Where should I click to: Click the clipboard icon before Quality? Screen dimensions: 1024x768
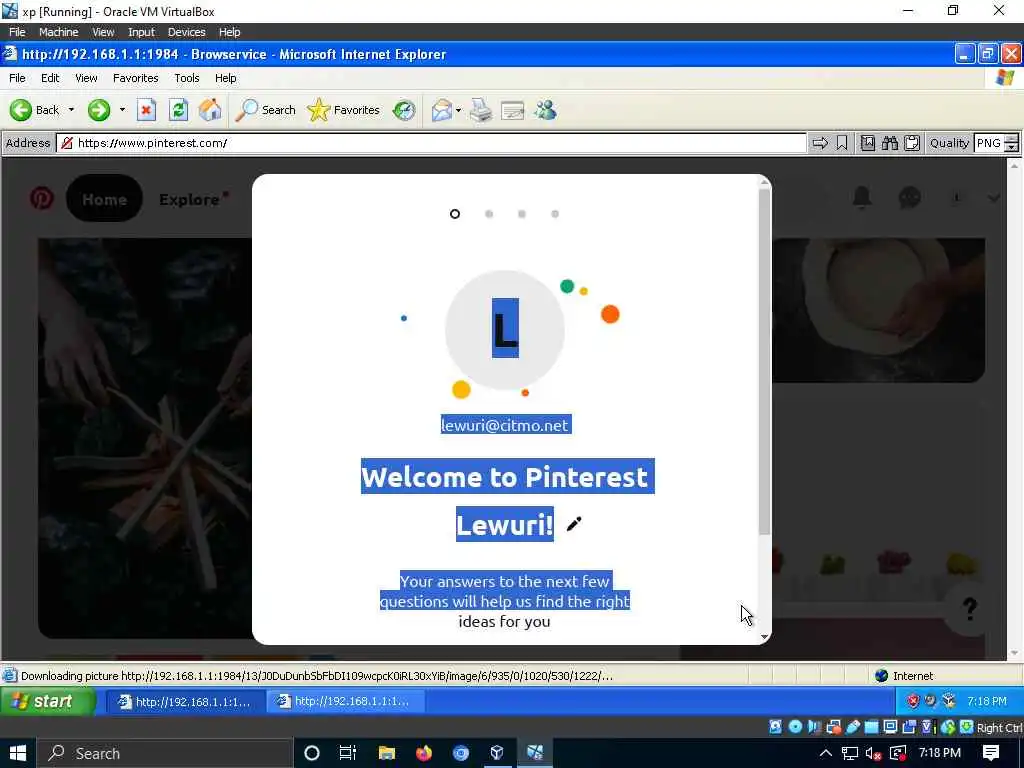click(x=912, y=143)
